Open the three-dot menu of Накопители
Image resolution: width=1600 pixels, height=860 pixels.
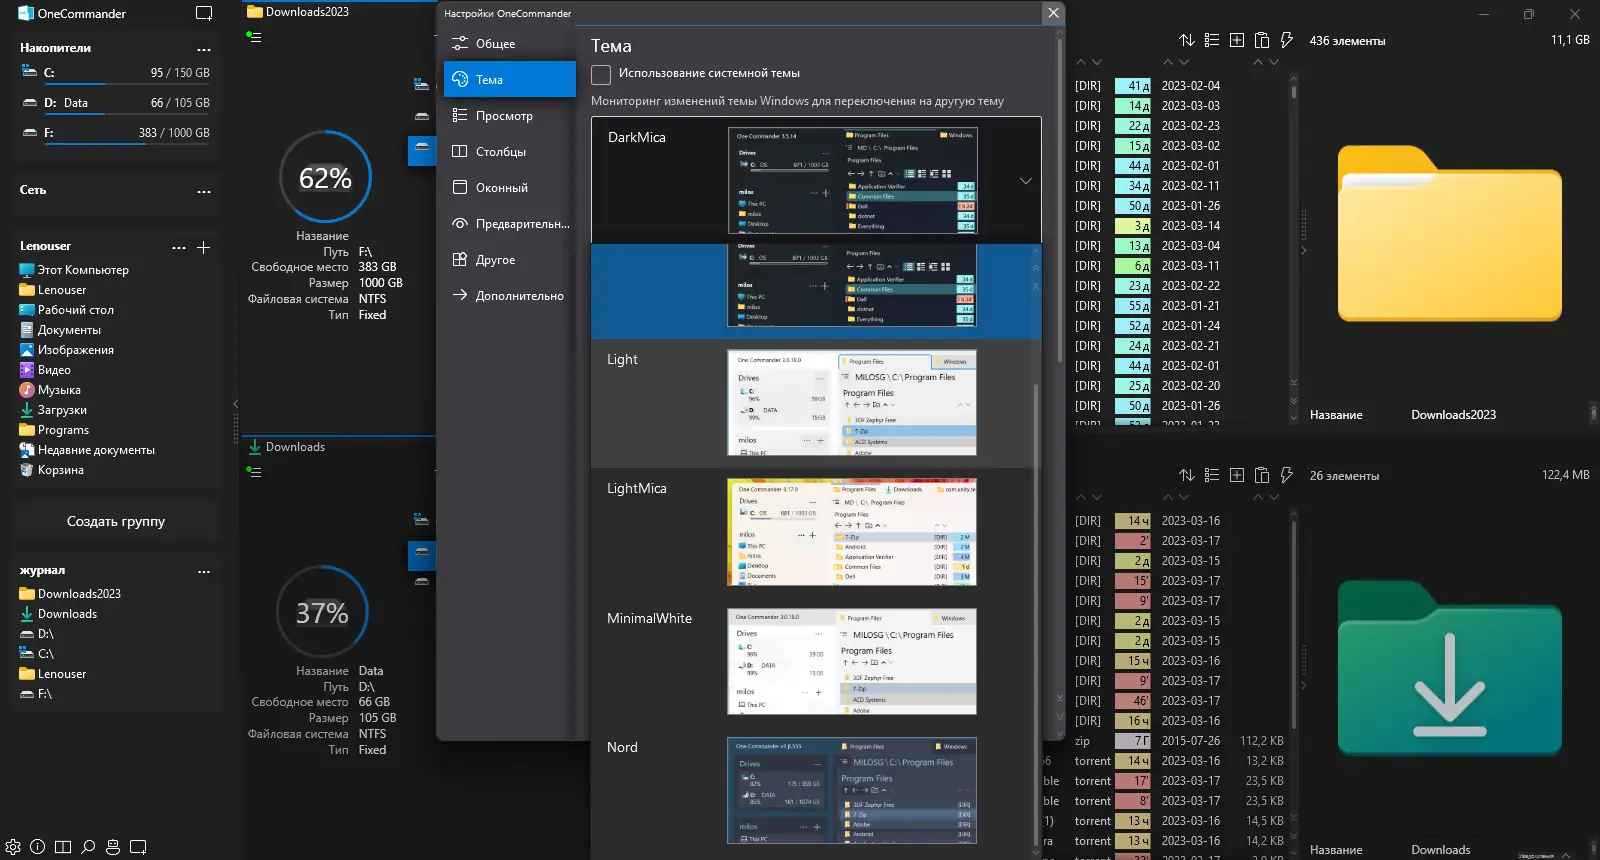point(204,49)
